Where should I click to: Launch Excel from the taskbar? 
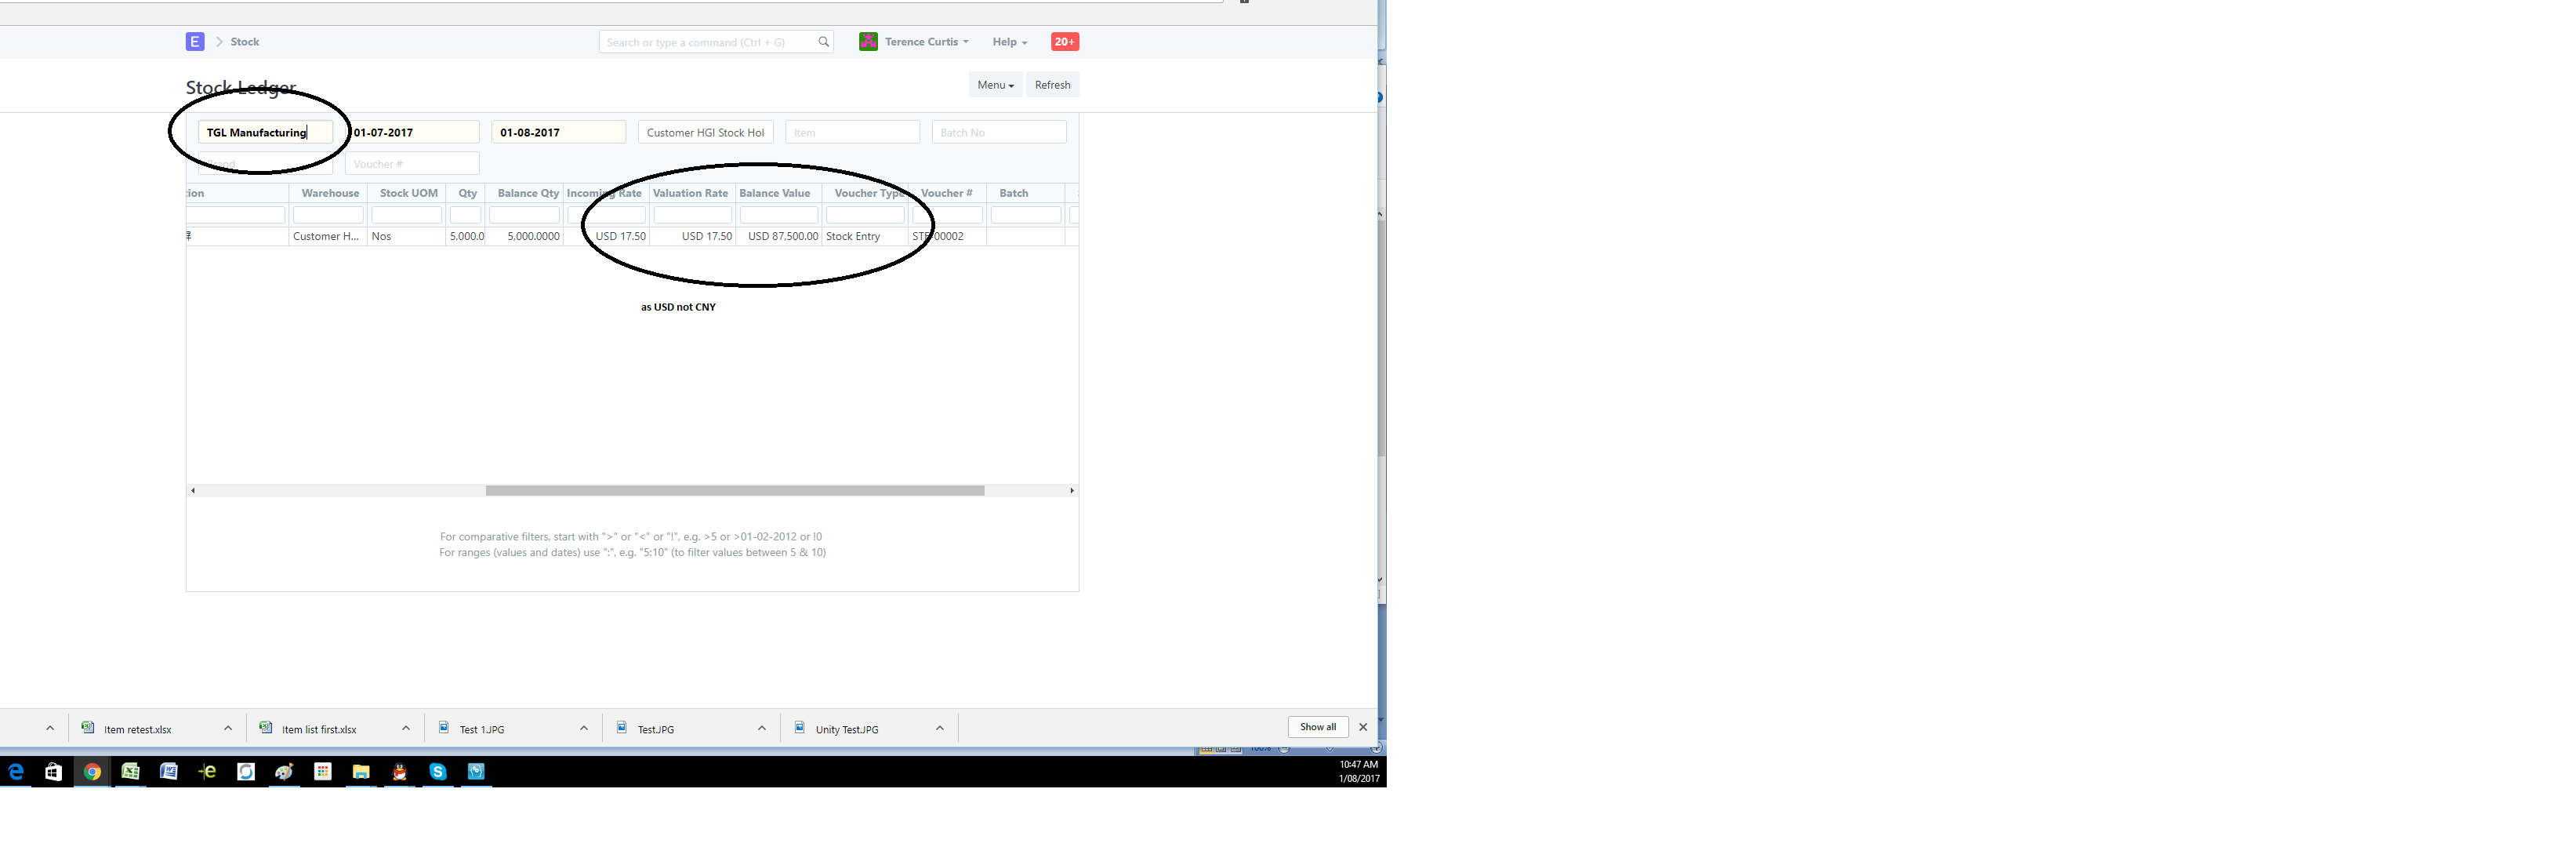130,772
